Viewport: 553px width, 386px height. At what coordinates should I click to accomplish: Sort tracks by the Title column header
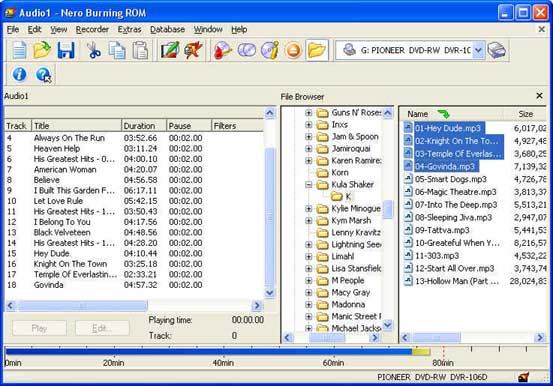coord(76,126)
